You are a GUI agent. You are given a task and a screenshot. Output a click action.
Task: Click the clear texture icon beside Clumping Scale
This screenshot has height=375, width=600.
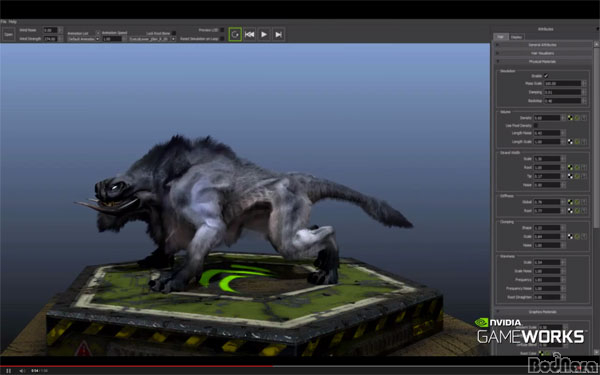tap(584, 236)
